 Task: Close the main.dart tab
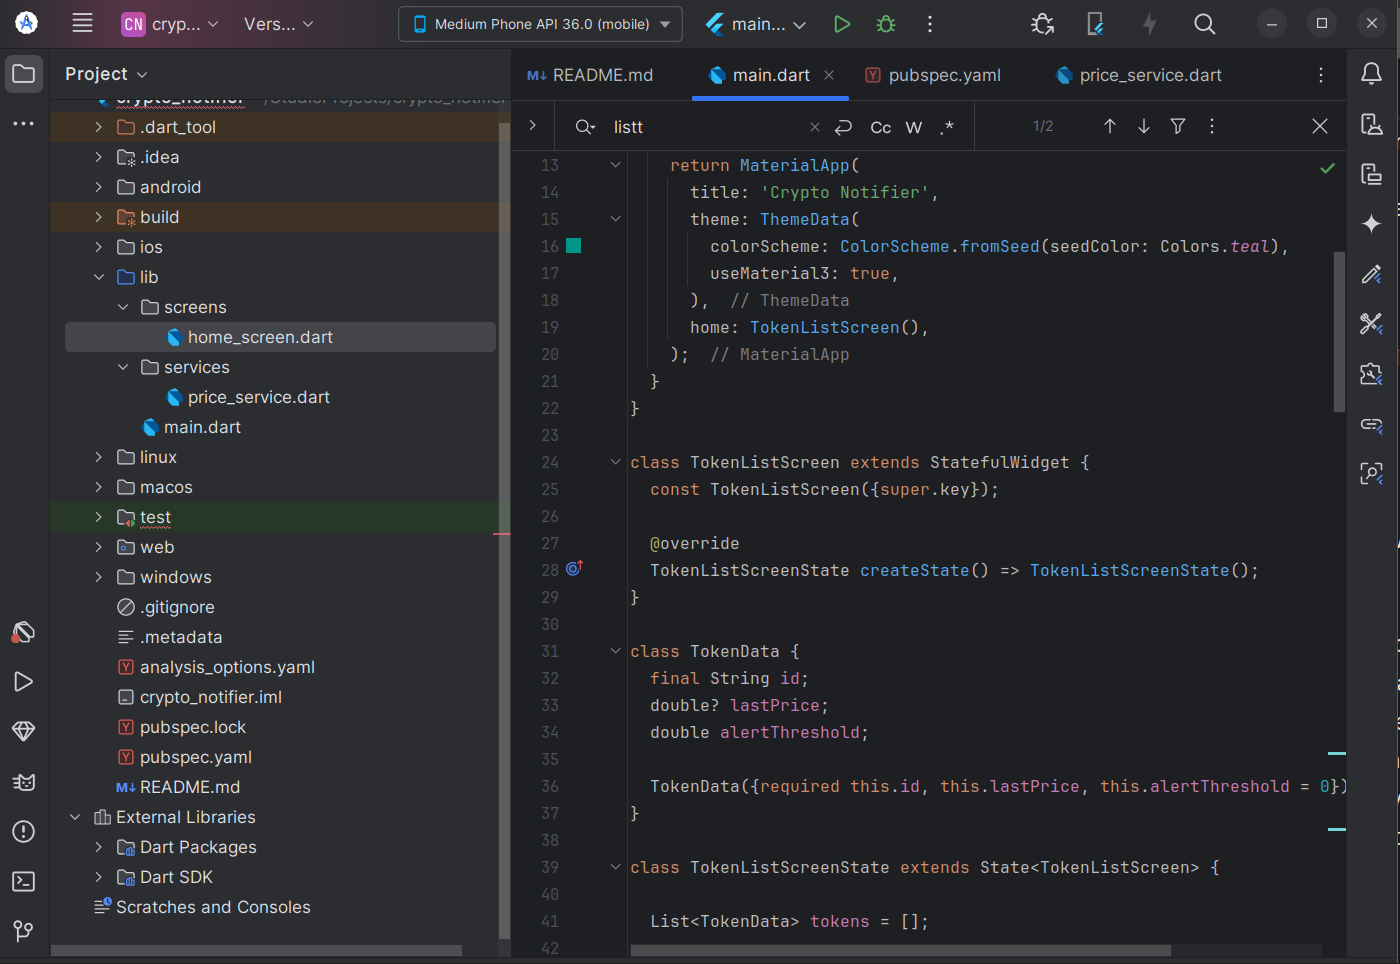(x=829, y=75)
